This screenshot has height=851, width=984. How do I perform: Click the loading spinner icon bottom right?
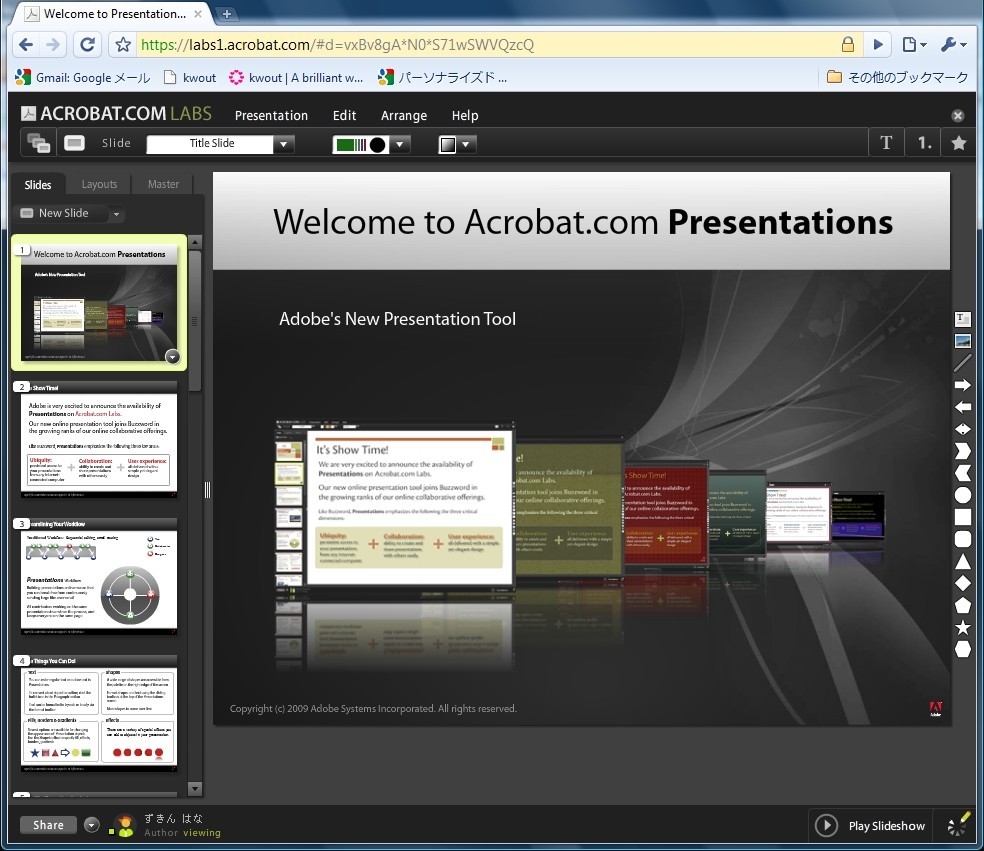pyautogui.click(x=957, y=825)
